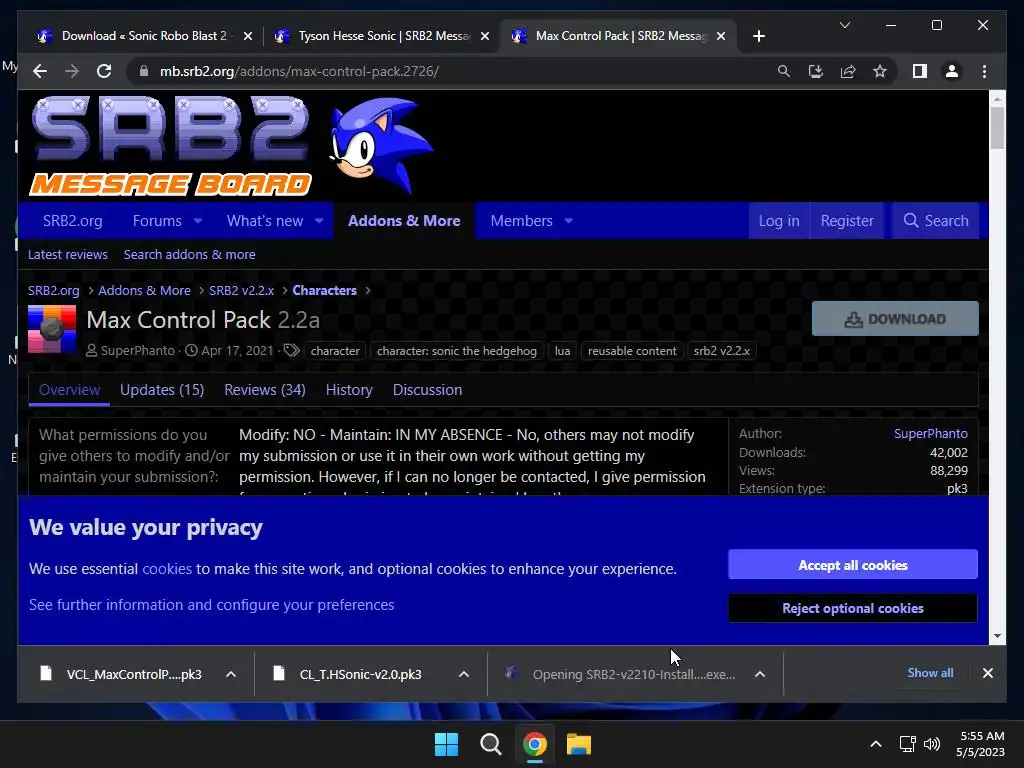Open See further information and configure preferences
This screenshot has width=1024, height=768.
click(x=212, y=605)
